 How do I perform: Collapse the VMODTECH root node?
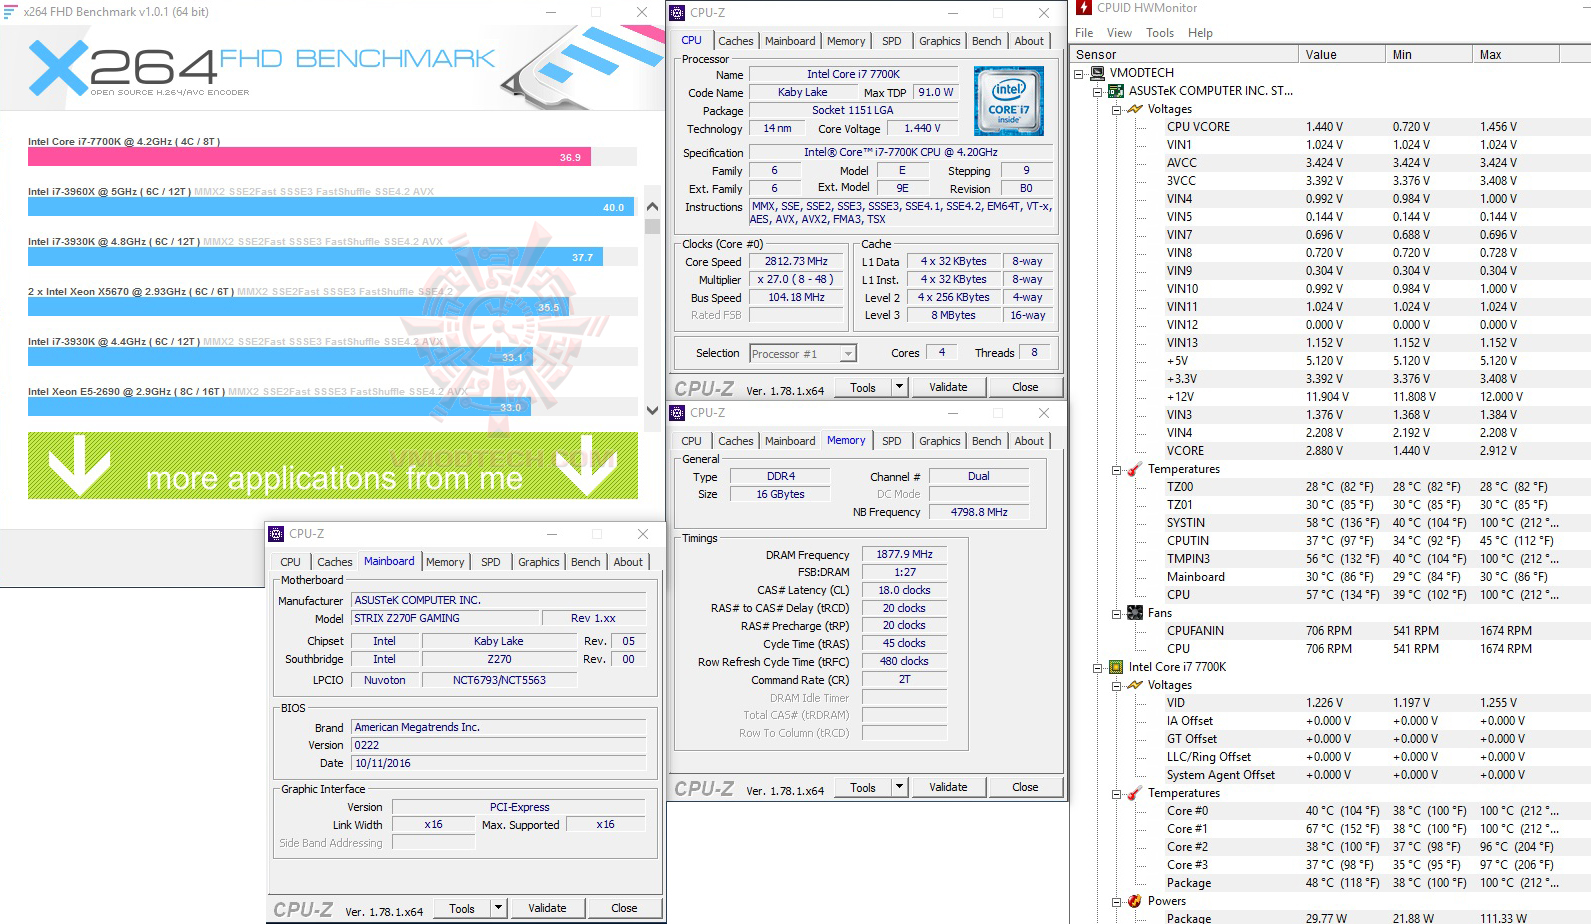1079,73
